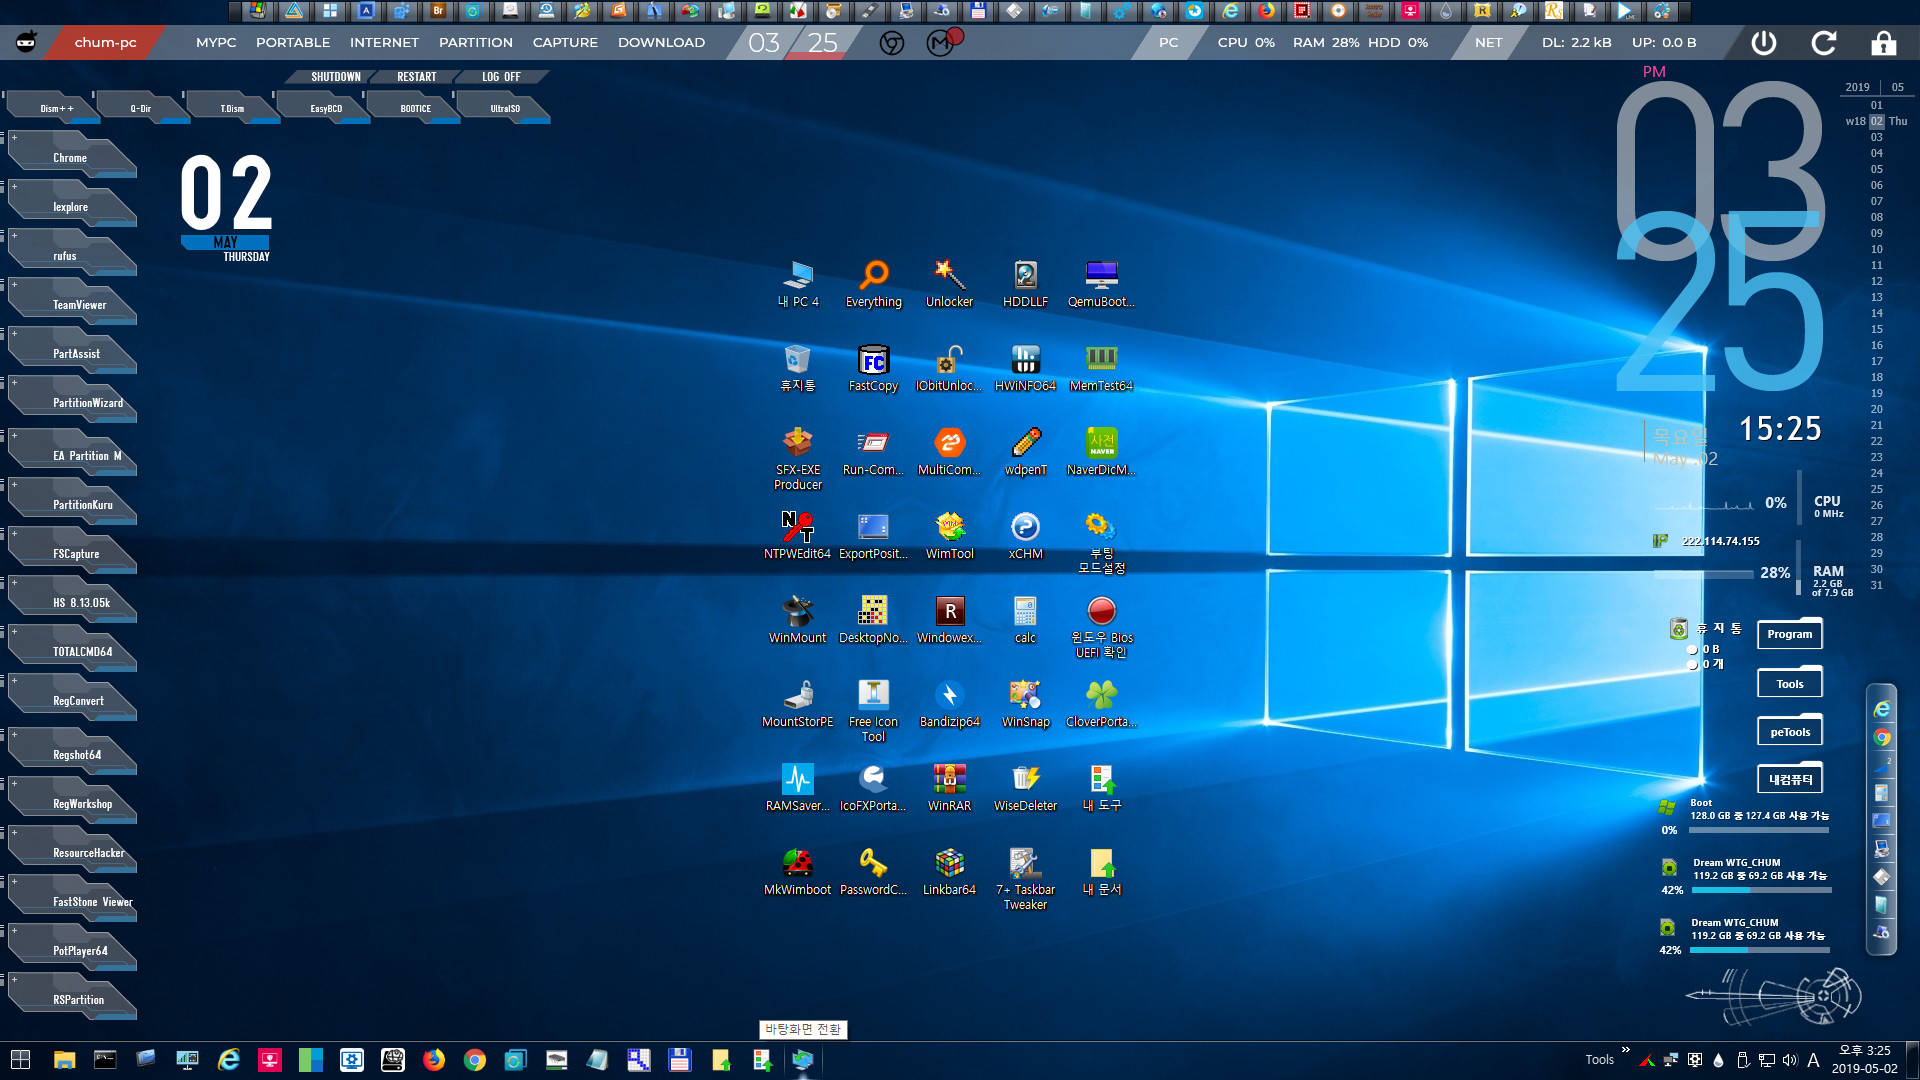The width and height of the screenshot is (1920, 1080).
Task: Launch the WiseDeleter desktop icon
Action: pos(1025,788)
